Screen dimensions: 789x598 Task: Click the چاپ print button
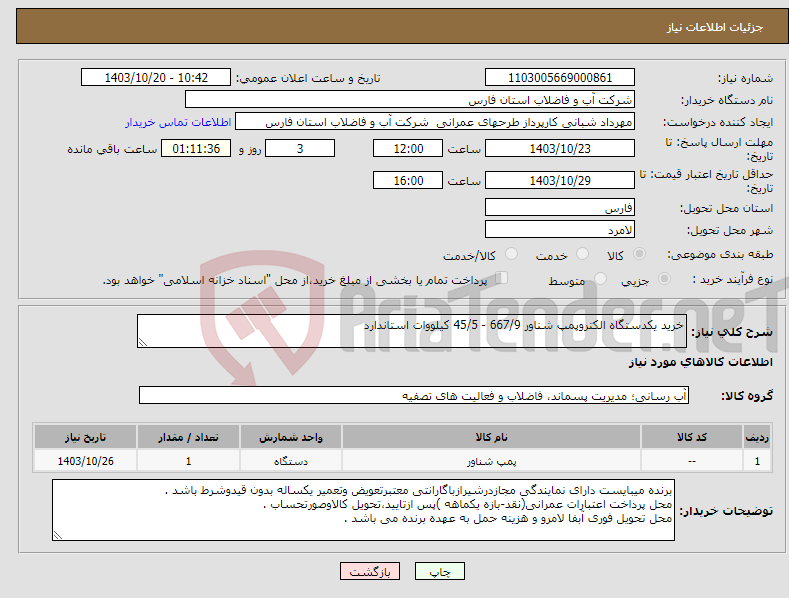[x=440, y=571]
